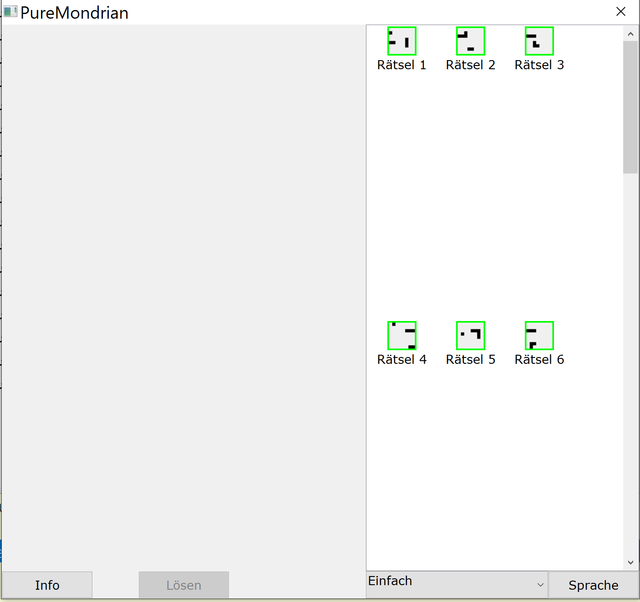Open the Rätsel 1 puzzle thumbnail

click(x=402, y=41)
